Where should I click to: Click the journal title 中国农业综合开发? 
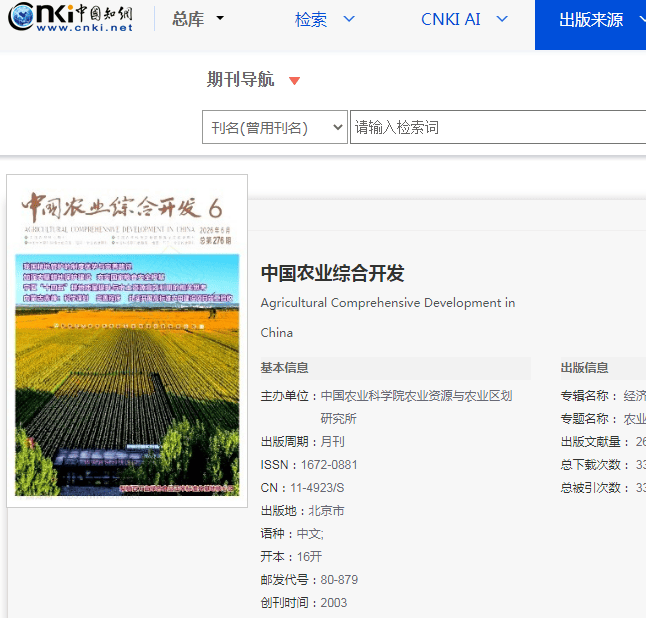click(332, 273)
